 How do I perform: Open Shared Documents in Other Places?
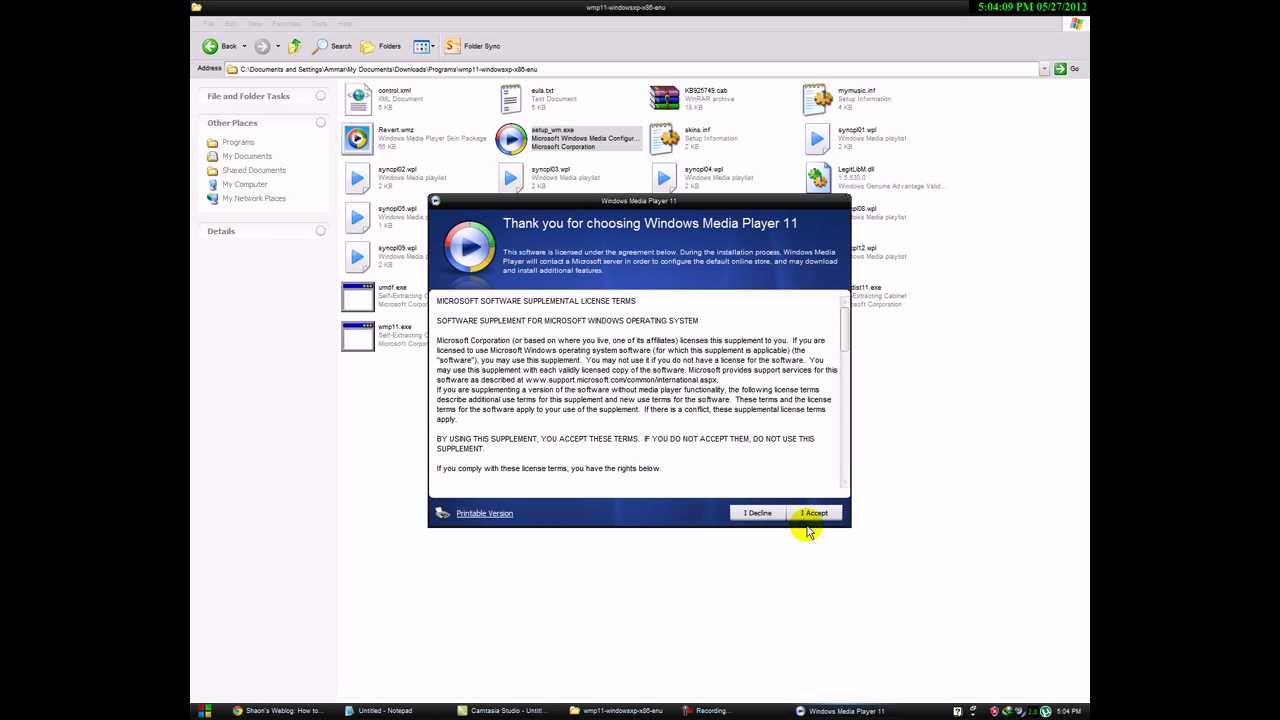click(x=254, y=170)
